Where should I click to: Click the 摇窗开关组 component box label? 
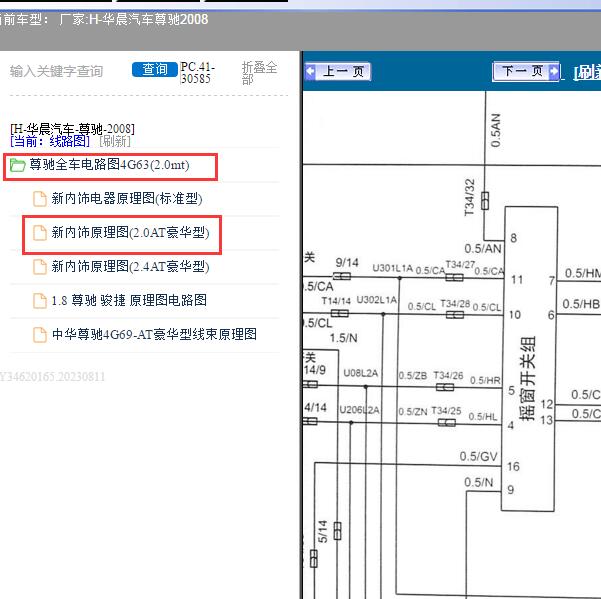527,378
